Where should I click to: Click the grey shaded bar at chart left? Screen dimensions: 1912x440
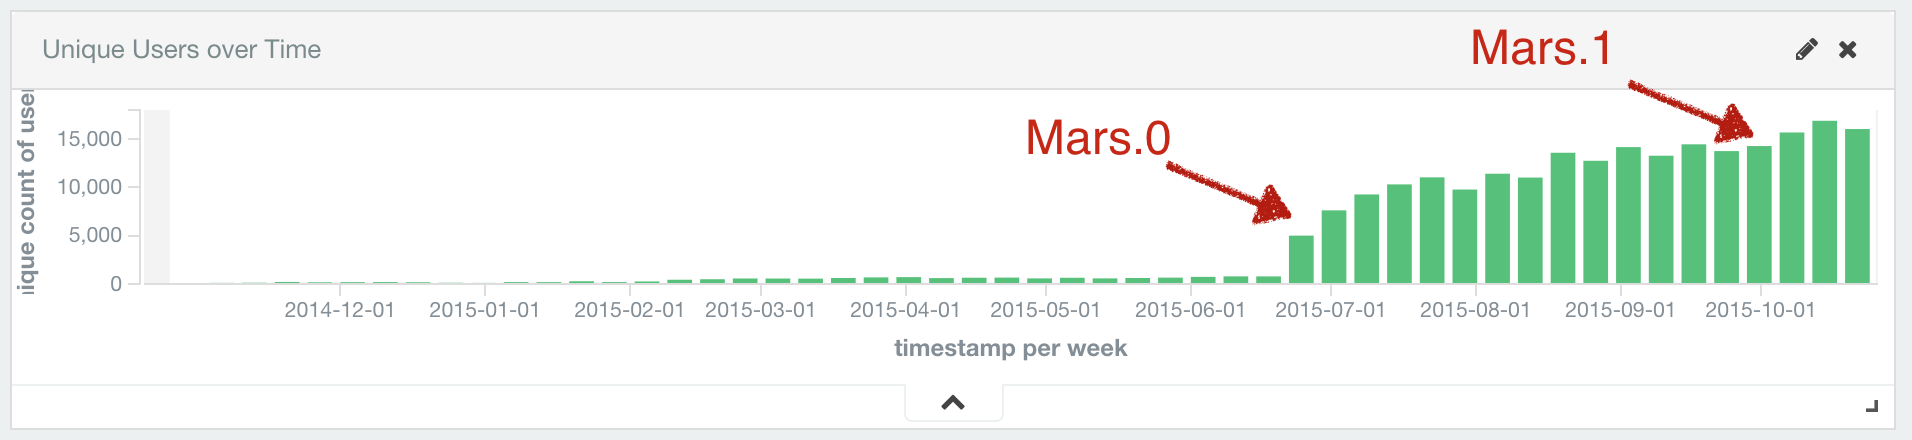point(157,197)
